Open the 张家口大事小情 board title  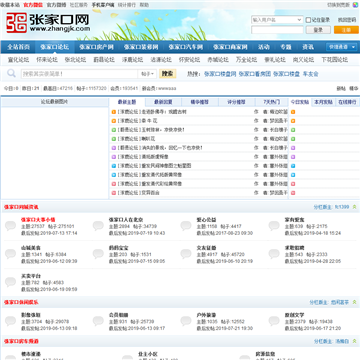pos(38,220)
